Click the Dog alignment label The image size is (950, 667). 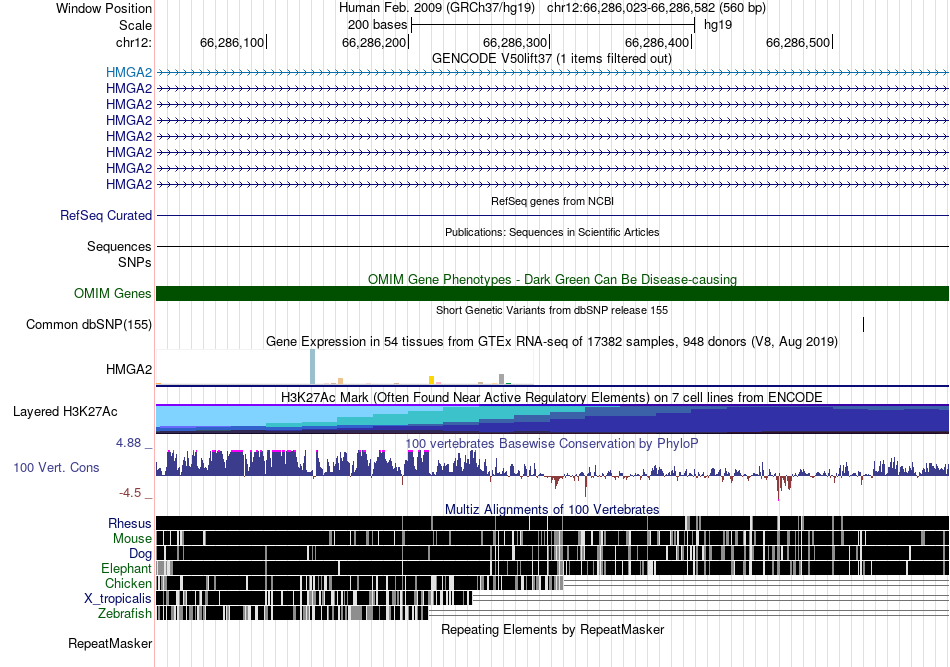pyautogui.click(x=140, y=554)
